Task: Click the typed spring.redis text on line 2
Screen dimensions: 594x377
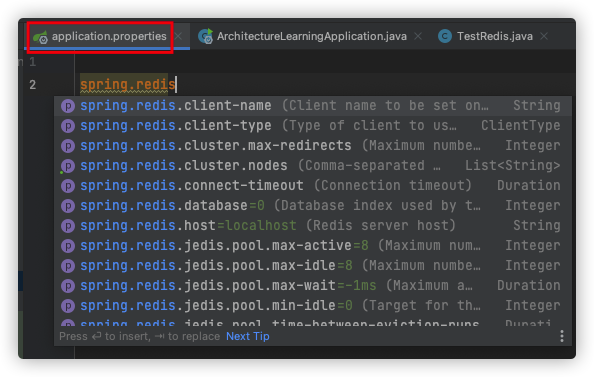Action: point(128,84)
